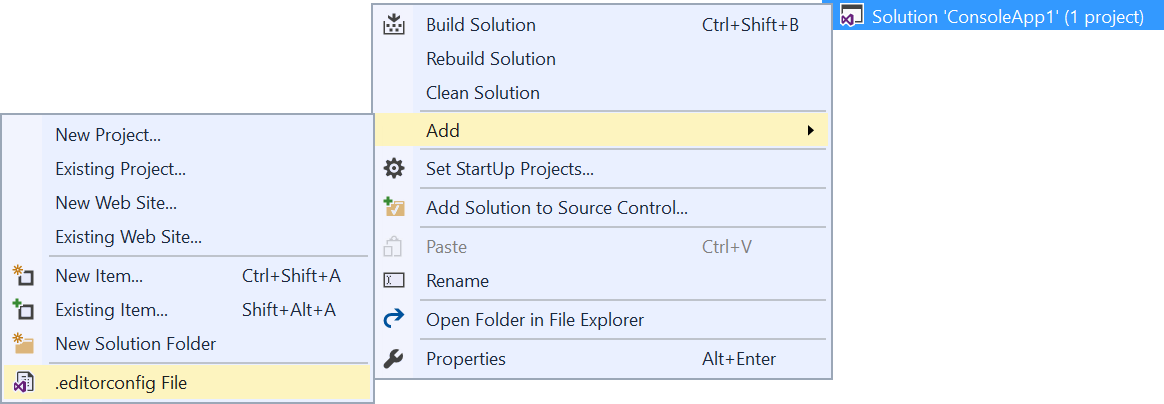The image size is (1164, 404).
Task: Click the Set StartUp Projects gear icon
Action: [x=393, y=169]
